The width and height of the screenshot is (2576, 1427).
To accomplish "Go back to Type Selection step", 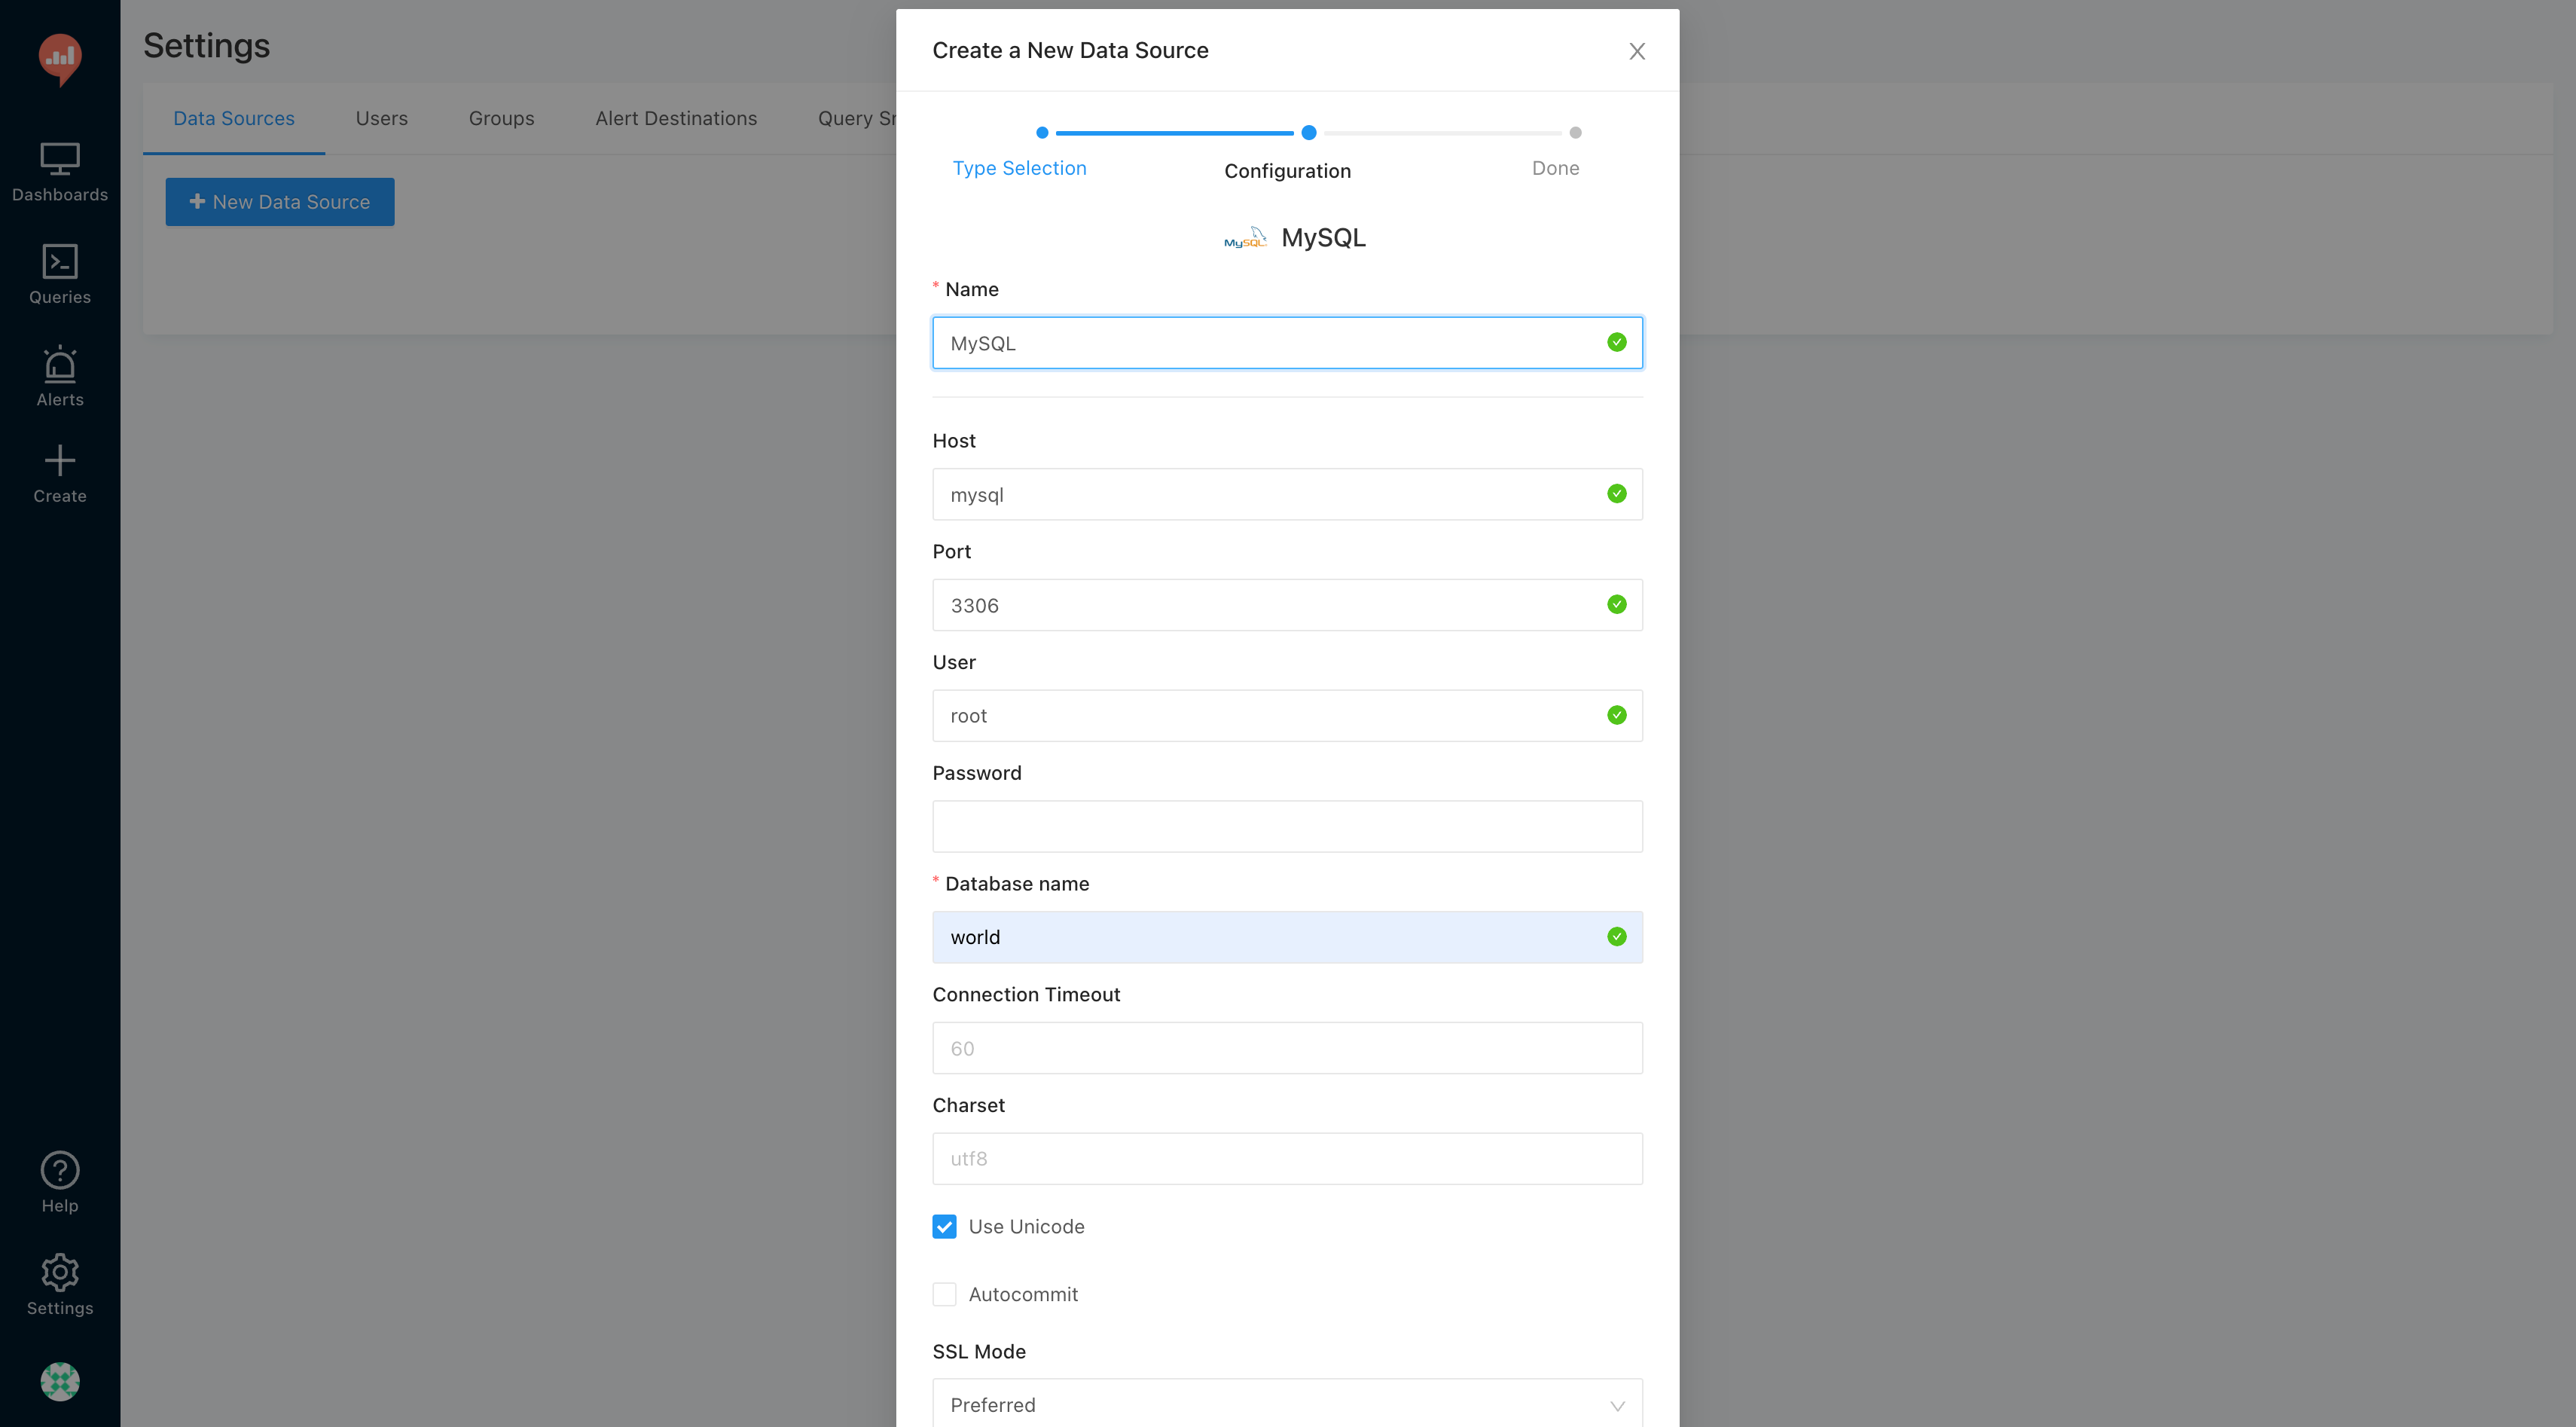I will [1019, 168].
